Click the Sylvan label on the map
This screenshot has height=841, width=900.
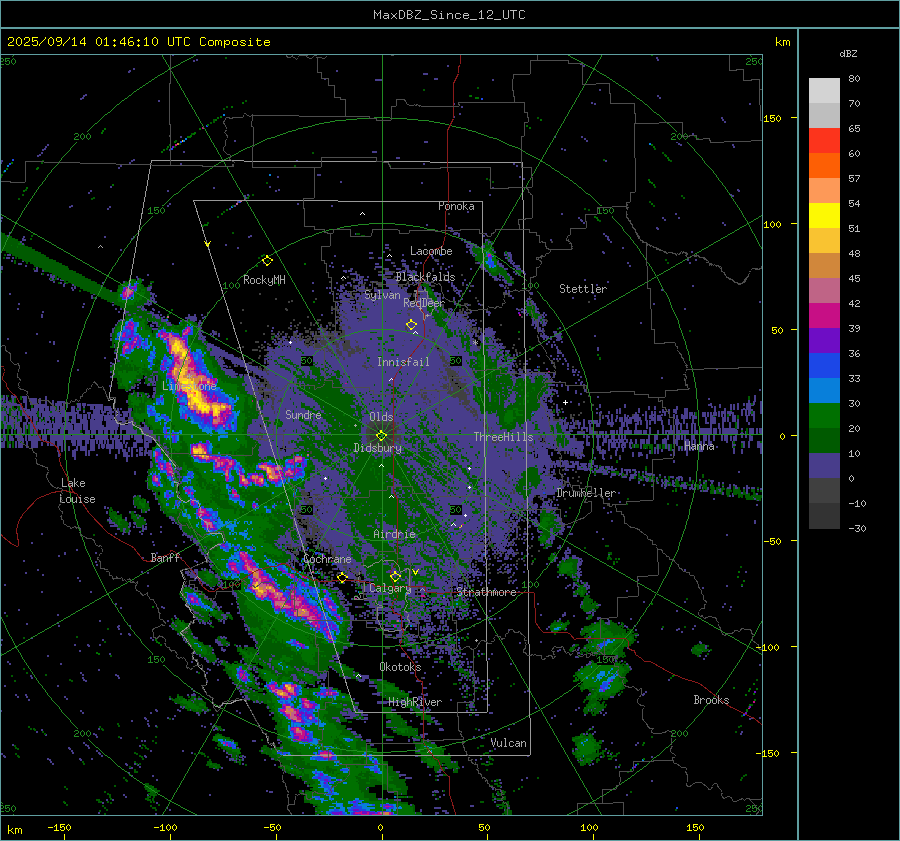382,295
